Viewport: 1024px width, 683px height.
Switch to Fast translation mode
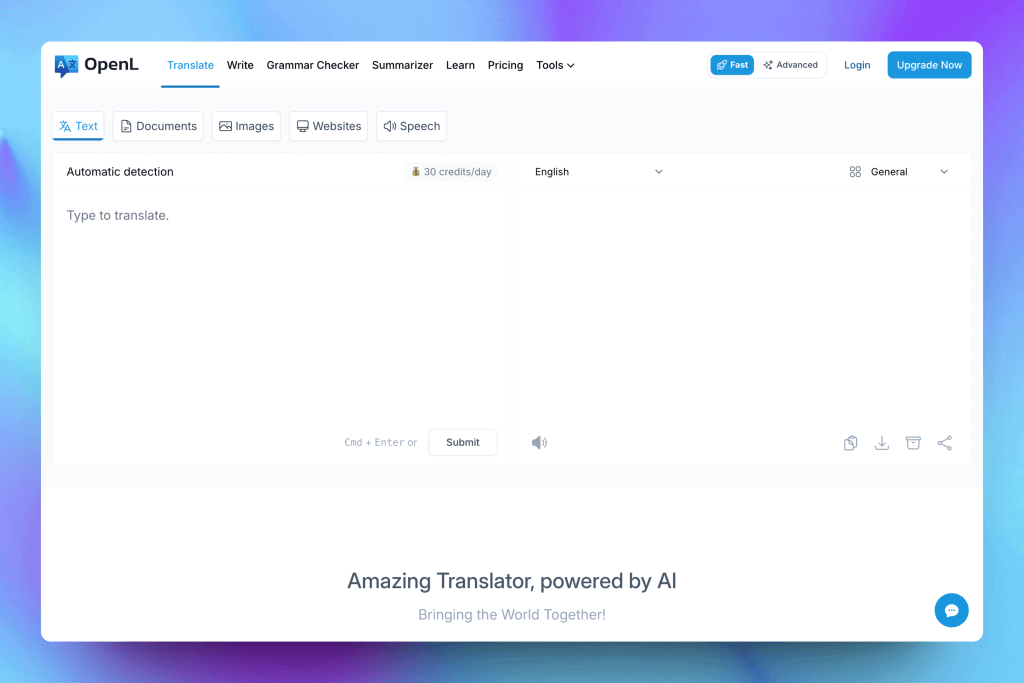(x=732, y=65)
